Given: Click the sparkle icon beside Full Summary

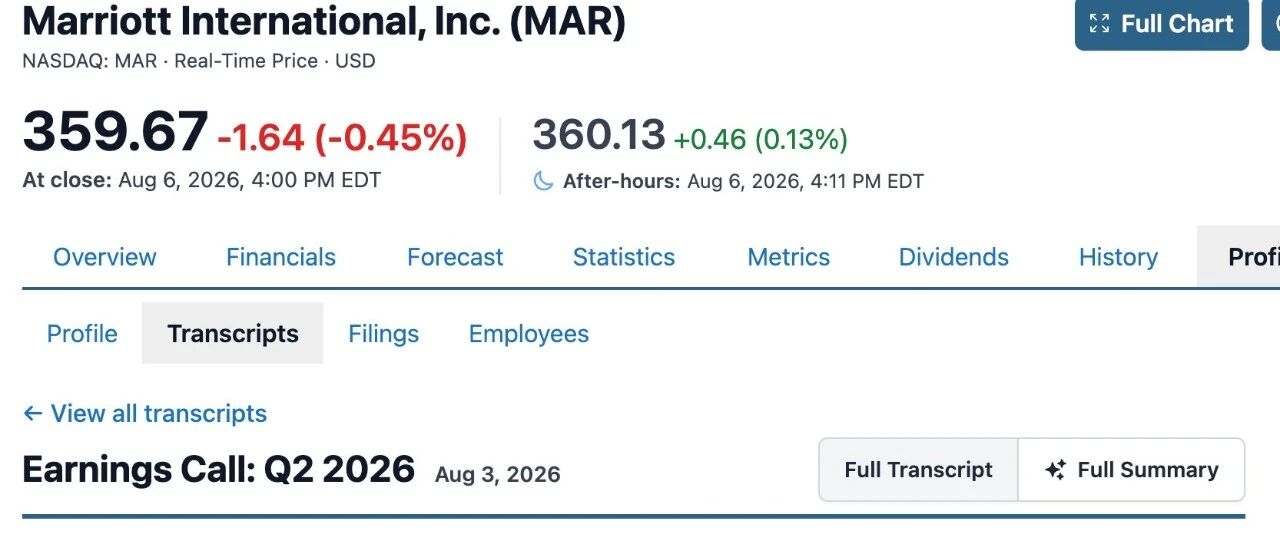Looking at the screenshot, I should click(x=1055, y=470).
